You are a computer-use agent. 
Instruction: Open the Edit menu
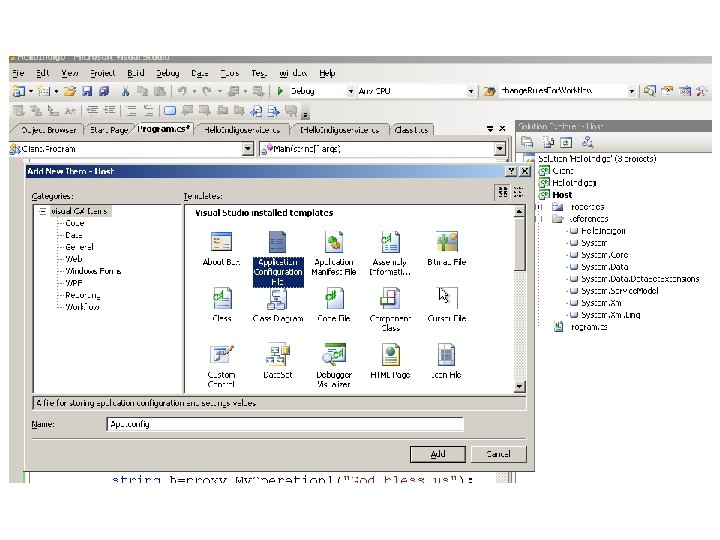coord(42,73)
